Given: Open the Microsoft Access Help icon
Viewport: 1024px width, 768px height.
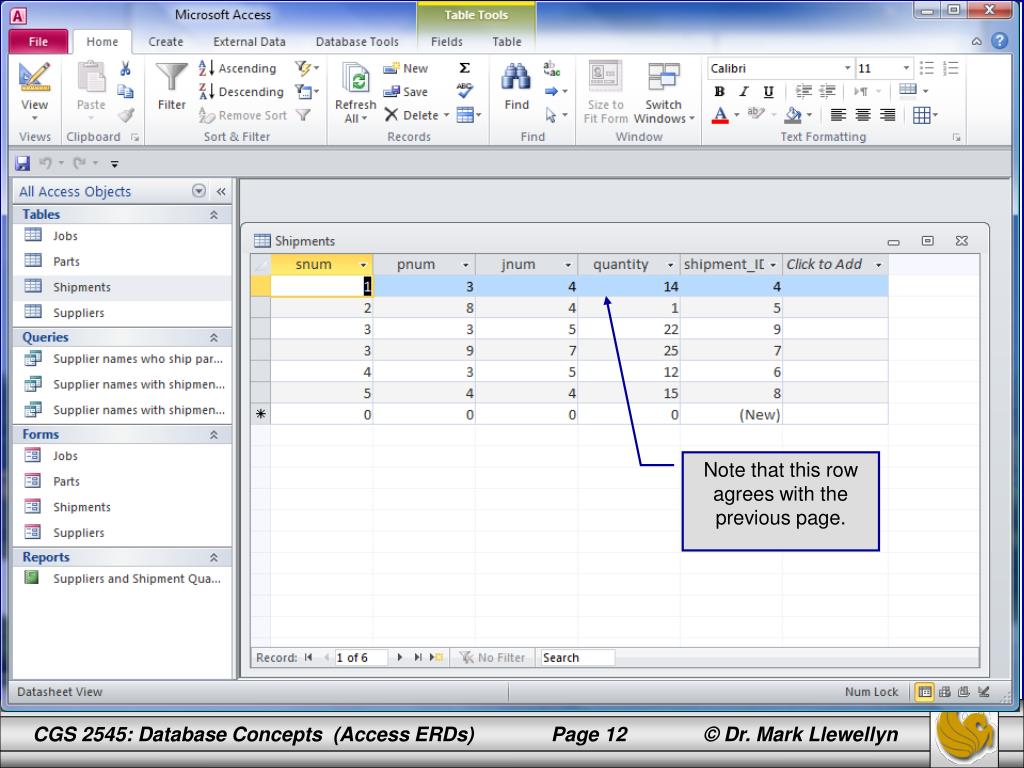Looking at the screenshot, I should pos(999,41).
